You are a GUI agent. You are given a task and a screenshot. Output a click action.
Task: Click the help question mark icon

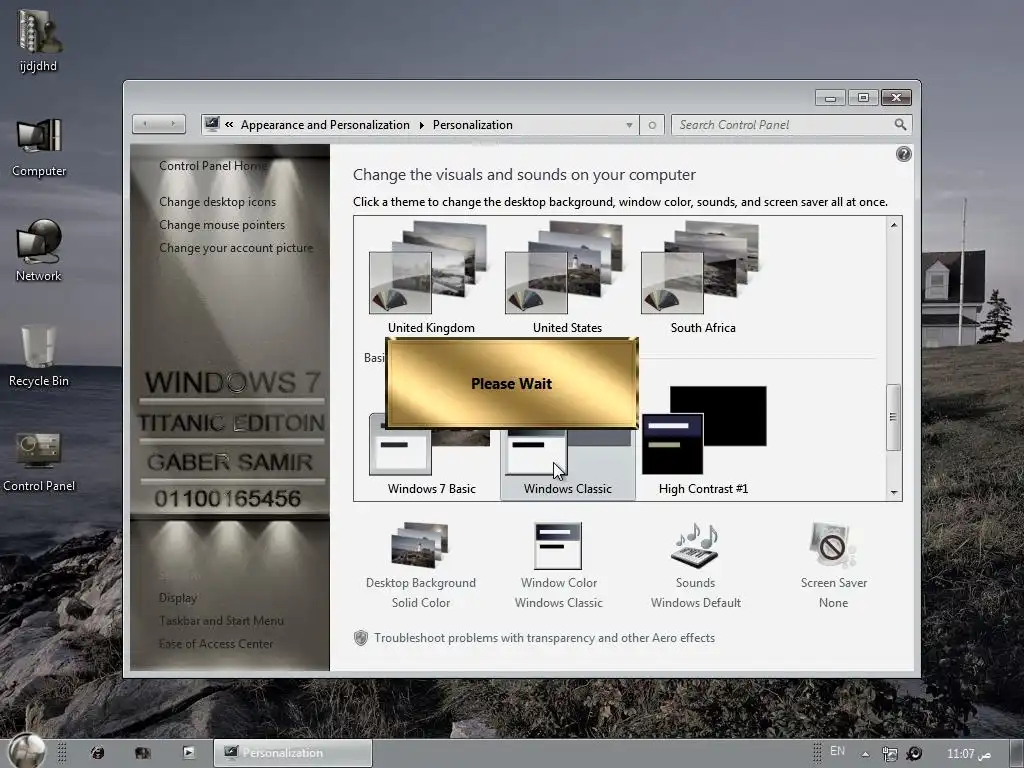pyautogui.click(x=904, y=154)
